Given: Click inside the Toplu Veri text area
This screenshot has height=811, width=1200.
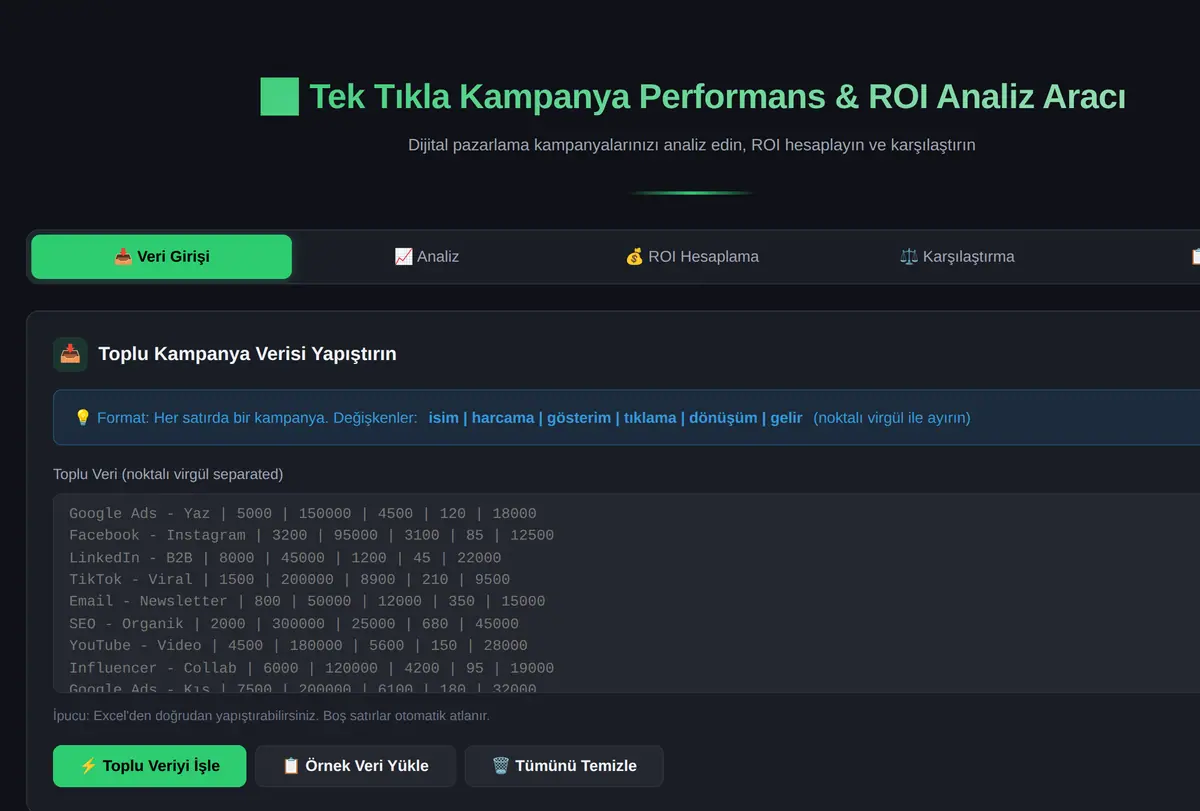Looking at the screenshot, I should tap(626, 593).
